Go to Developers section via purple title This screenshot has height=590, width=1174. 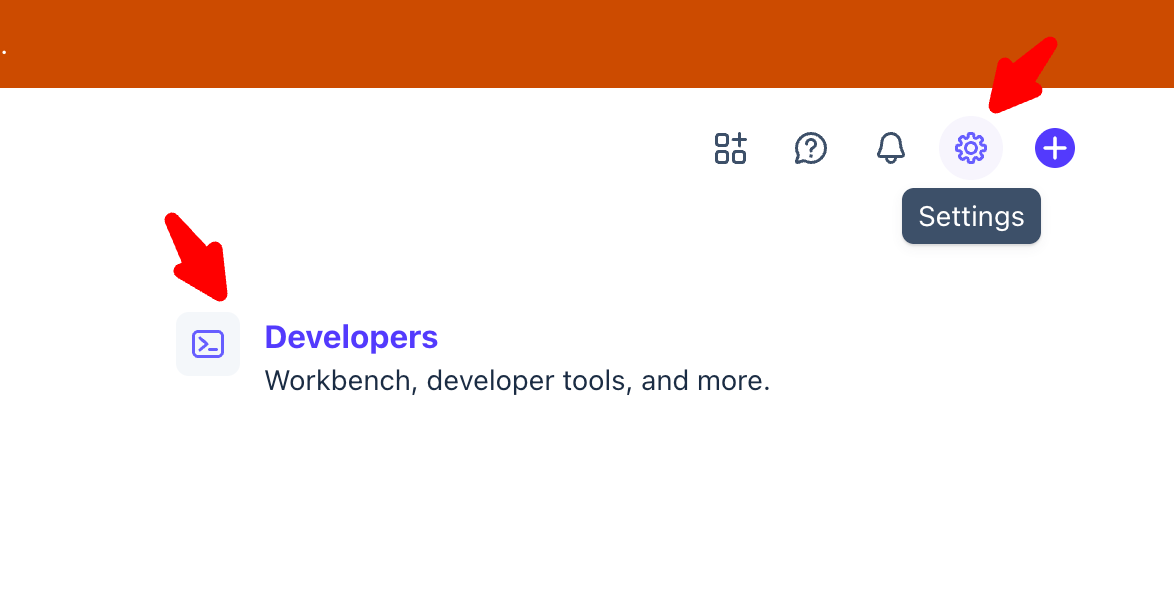click(x=351, y=337)
